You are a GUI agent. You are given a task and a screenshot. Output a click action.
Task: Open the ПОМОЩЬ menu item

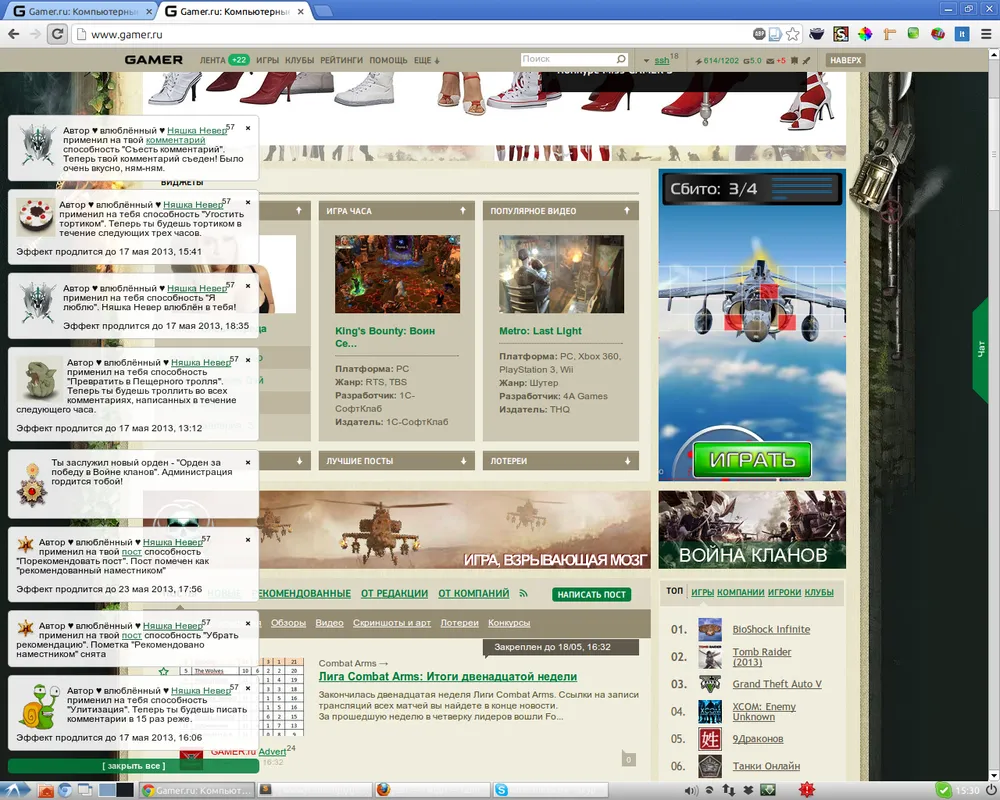388,61
